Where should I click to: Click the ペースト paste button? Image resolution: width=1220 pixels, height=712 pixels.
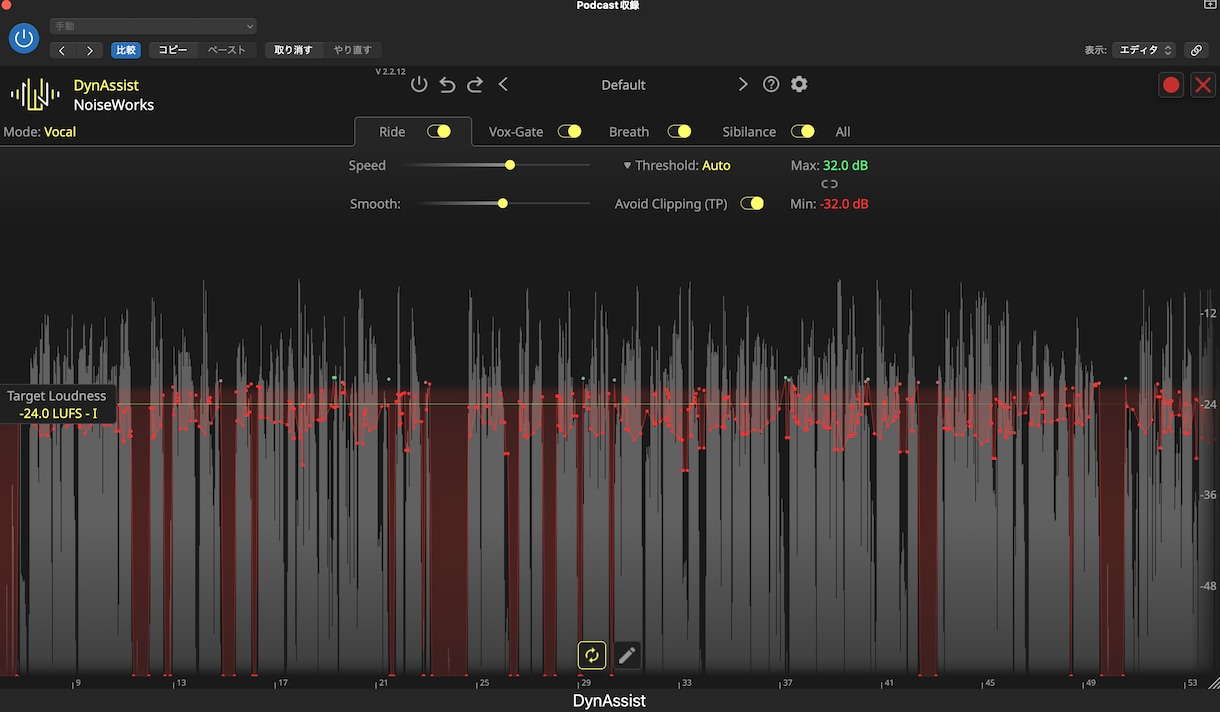227,50
